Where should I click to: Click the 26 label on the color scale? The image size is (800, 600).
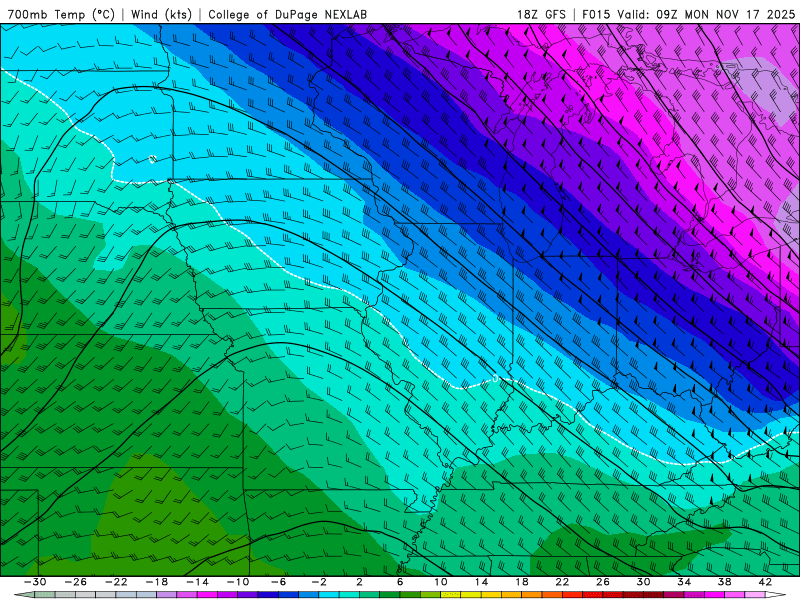(603, 582)
